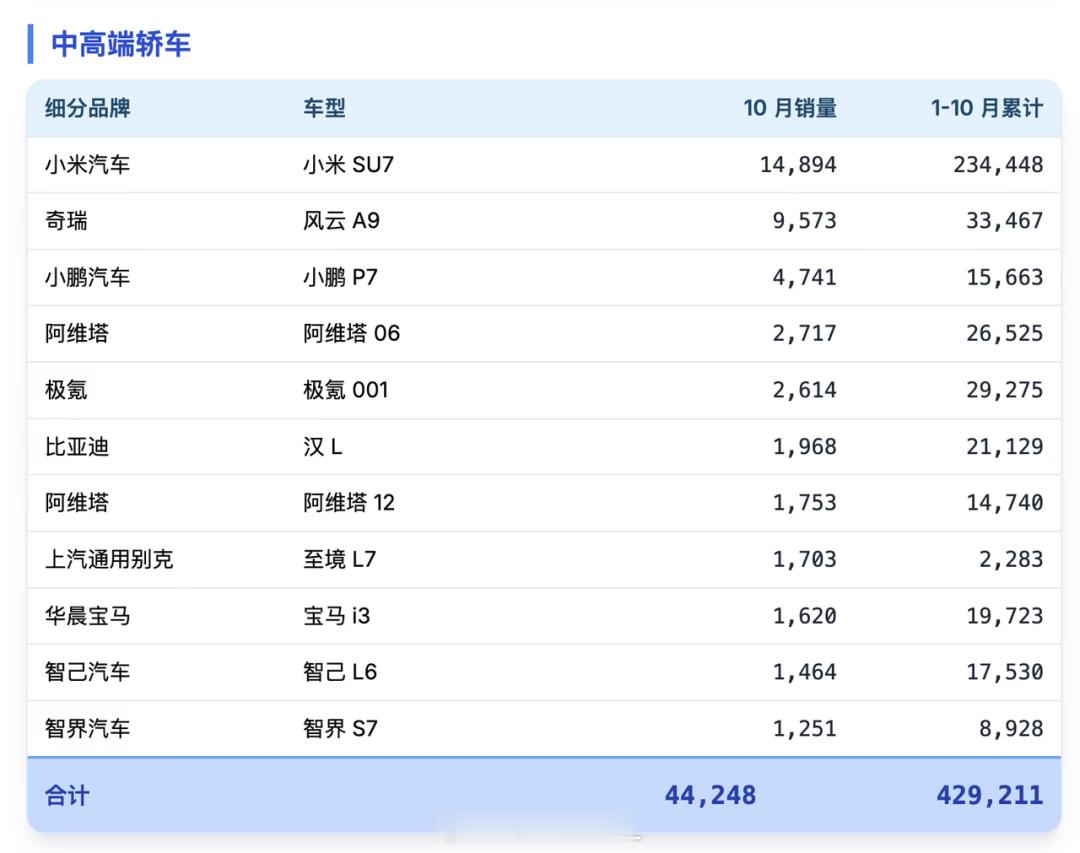The image size is (1080, 853).
Task: Click the 15,663 cumulative value
Action: click(x=1005, y=278)
